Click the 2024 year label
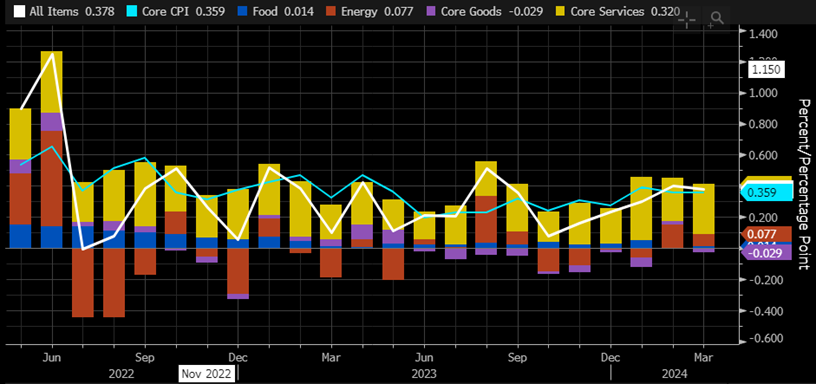Image resolution: width=817 pixels, height=385 pixels. (x=674, y=374)
